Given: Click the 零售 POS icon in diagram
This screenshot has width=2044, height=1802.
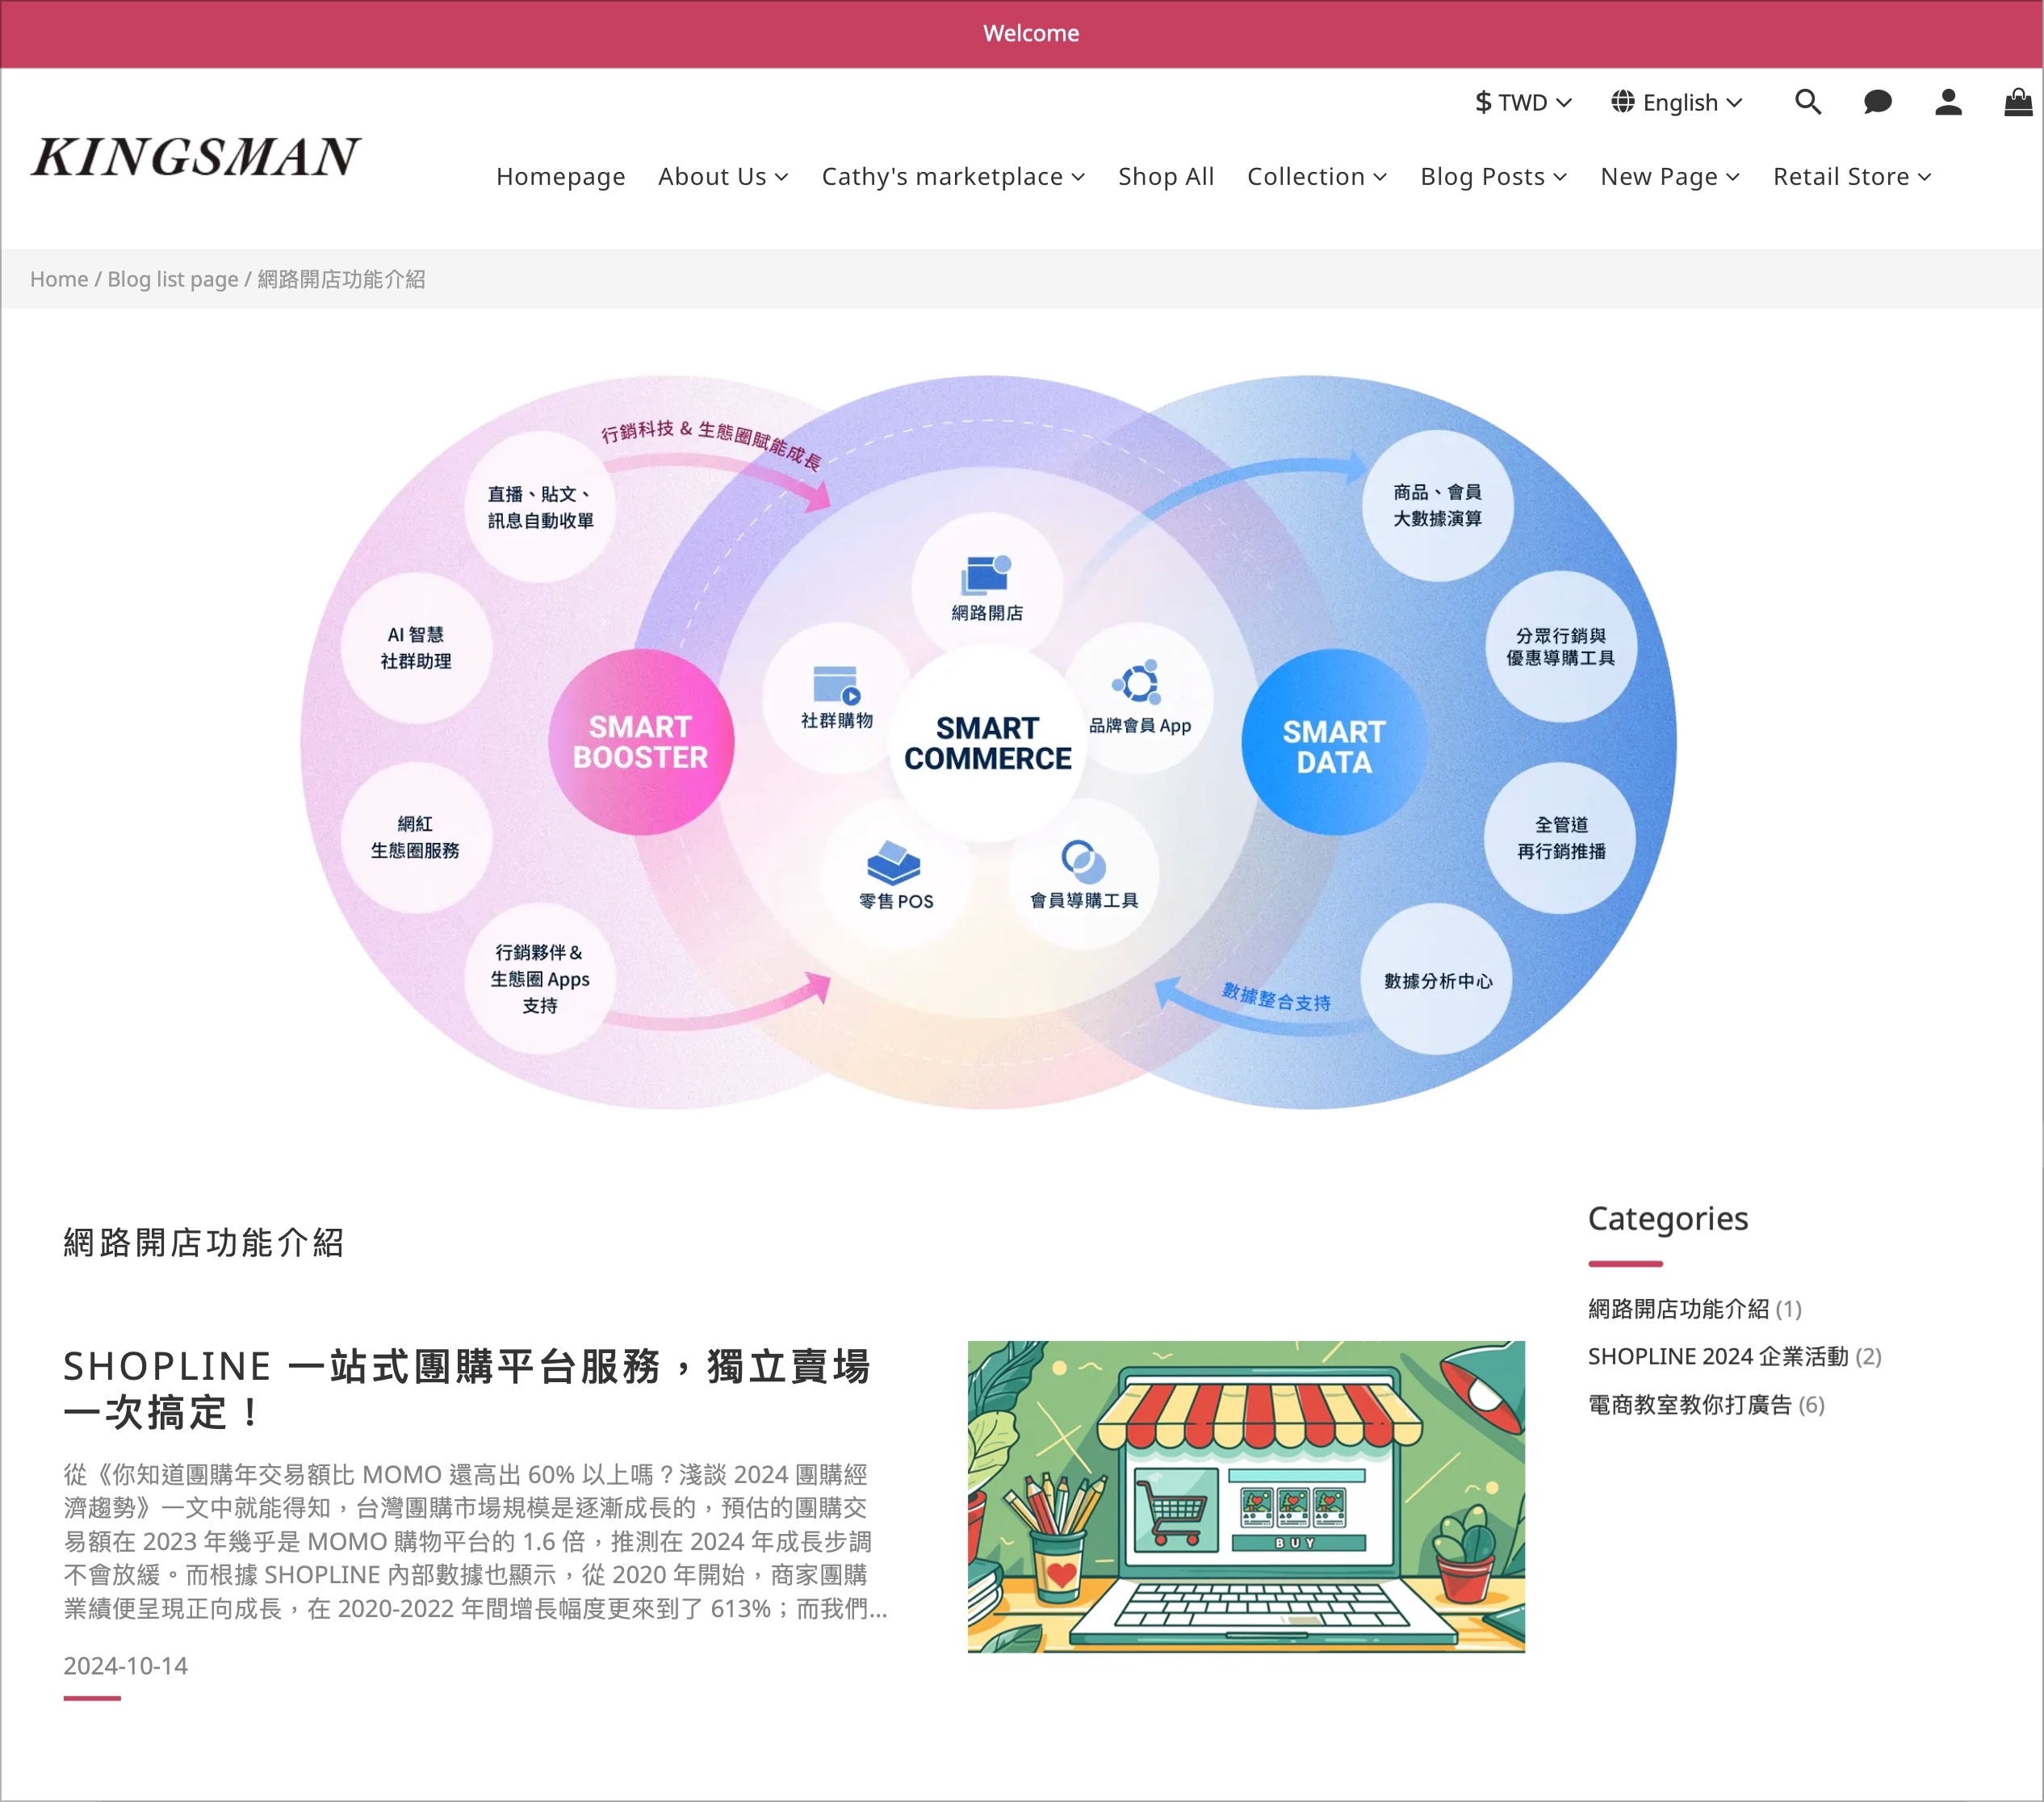Looking at the screenshot, I should pyautogui.click(x=893, y=863).
